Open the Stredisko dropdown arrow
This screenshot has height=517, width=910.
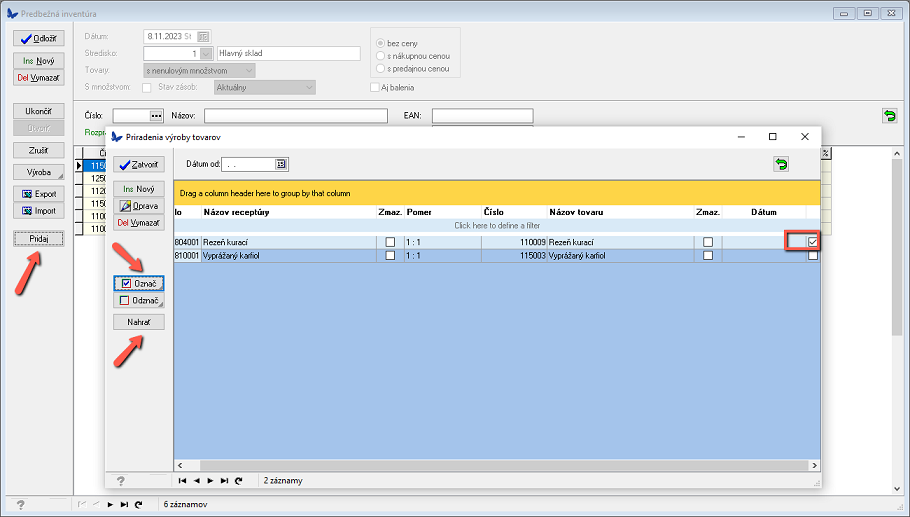click(206, 53)
